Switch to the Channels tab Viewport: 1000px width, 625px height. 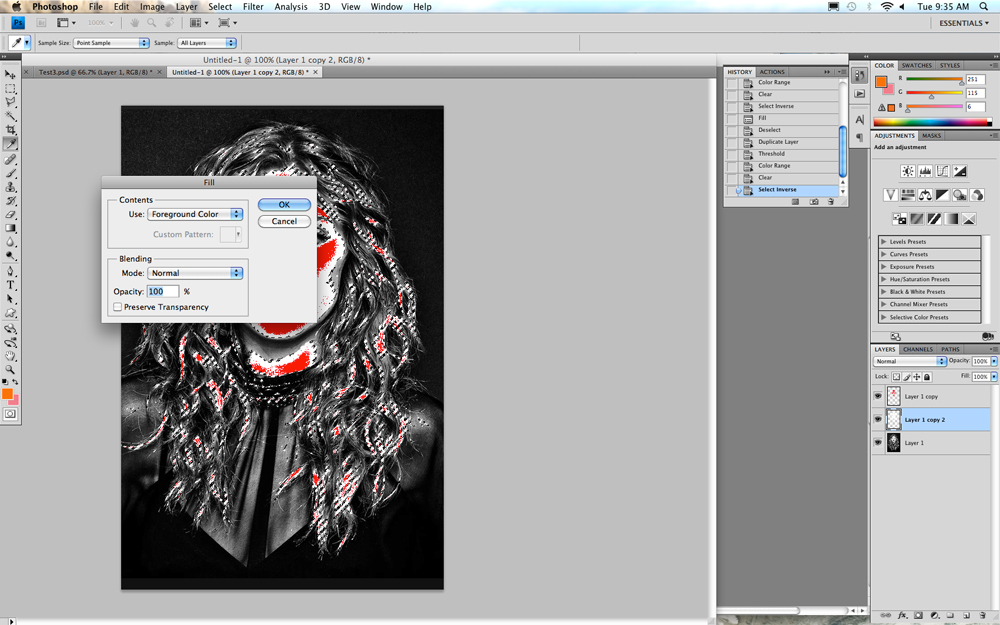pyautogui.click(x=918, y=349)
